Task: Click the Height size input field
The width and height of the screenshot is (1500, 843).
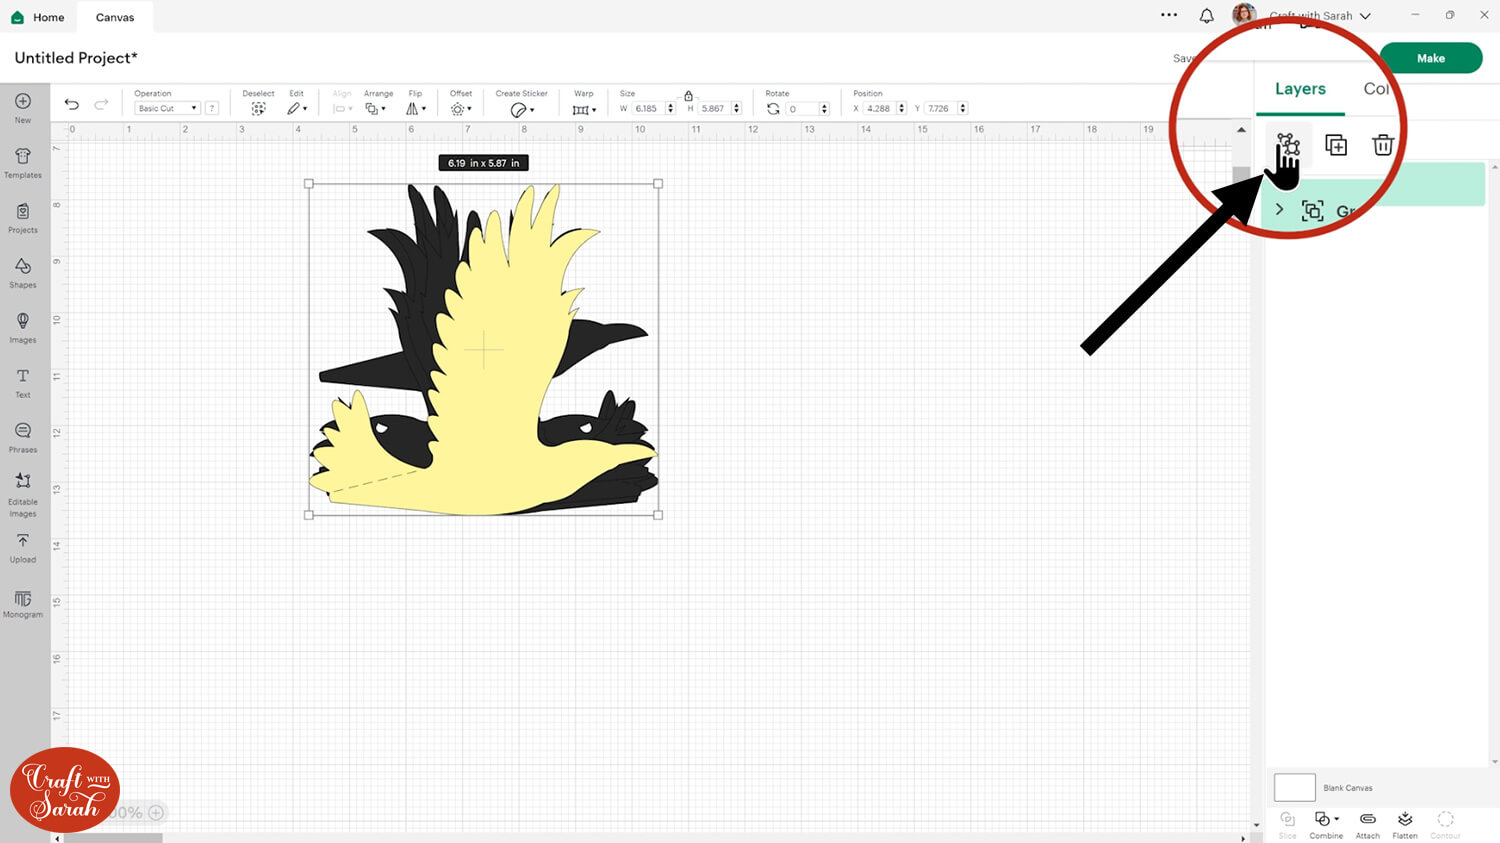Action: [714, 108]
